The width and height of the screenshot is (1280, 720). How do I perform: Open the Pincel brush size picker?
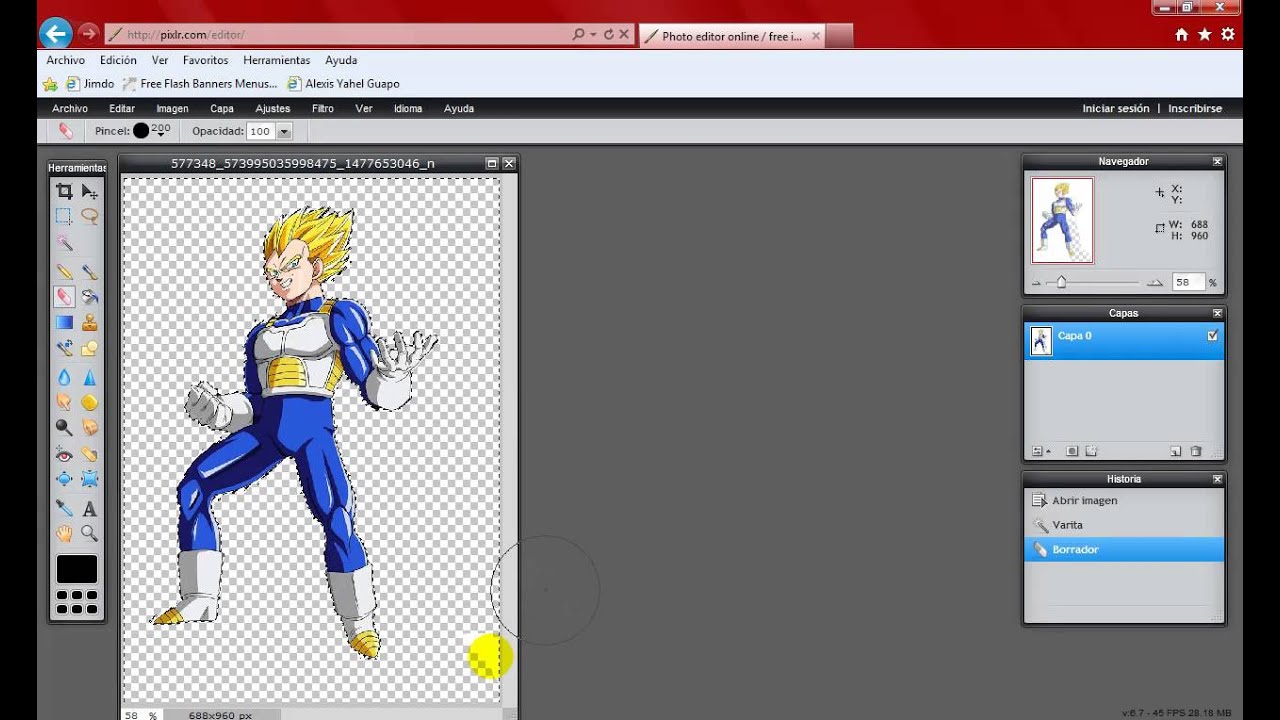tap(152, 131)
